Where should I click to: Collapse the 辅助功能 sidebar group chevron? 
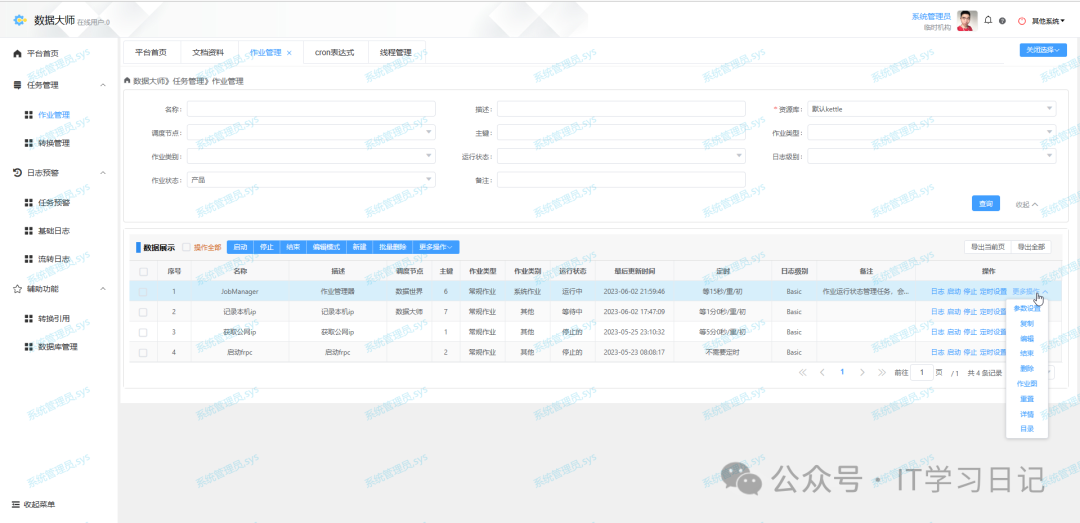[103, 289]
